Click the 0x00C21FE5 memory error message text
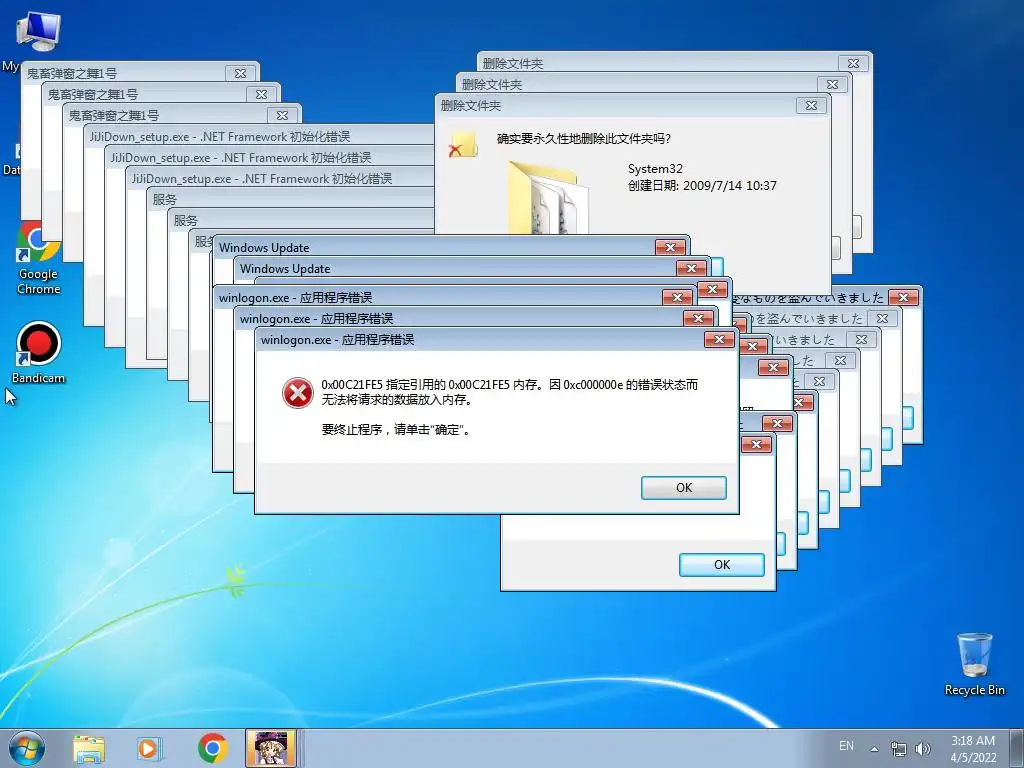1024x768 pixels. point(509,392)
